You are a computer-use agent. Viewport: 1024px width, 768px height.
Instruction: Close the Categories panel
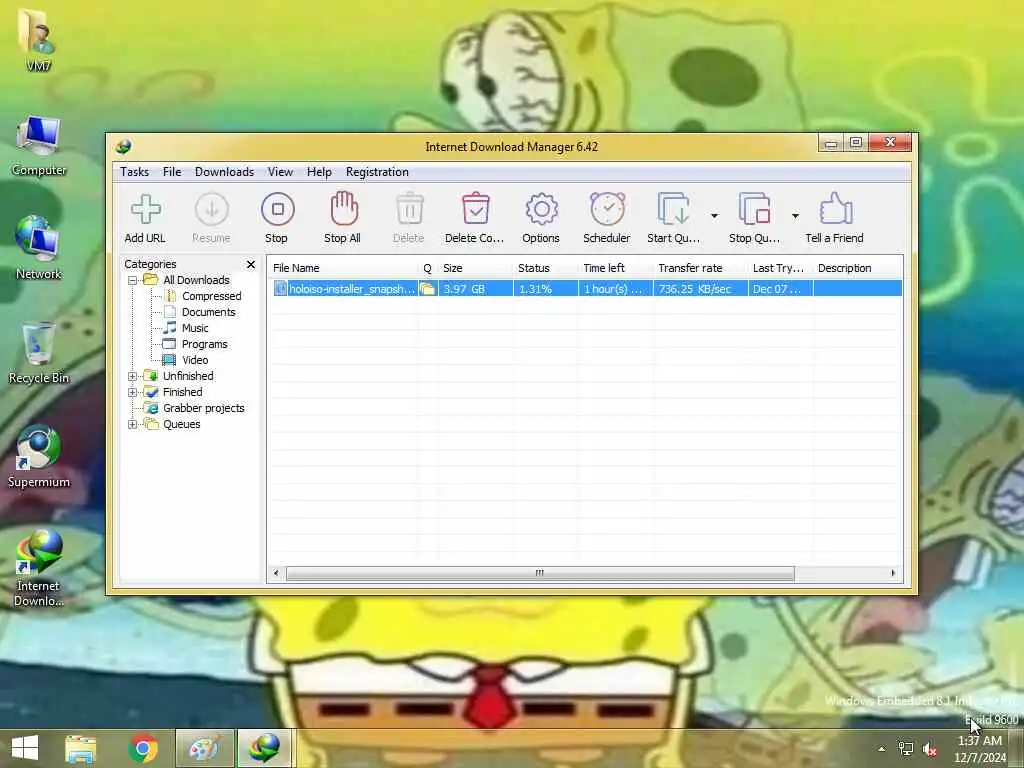[x=251, y=264]
